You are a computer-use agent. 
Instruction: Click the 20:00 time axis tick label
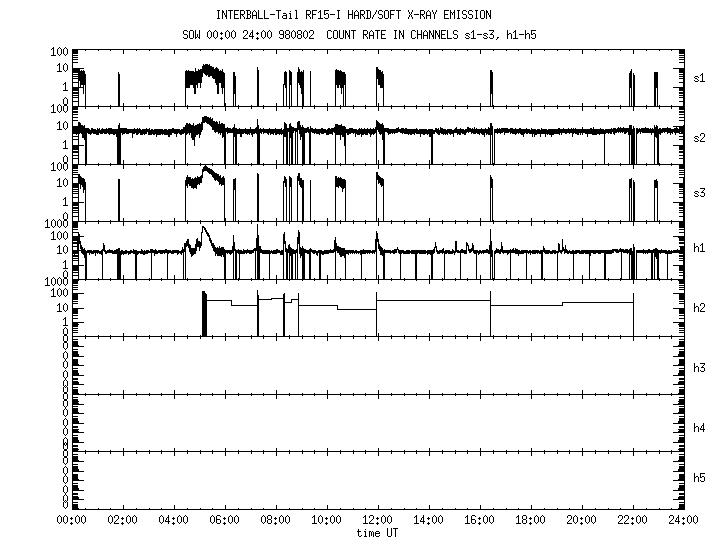point(582,521)
